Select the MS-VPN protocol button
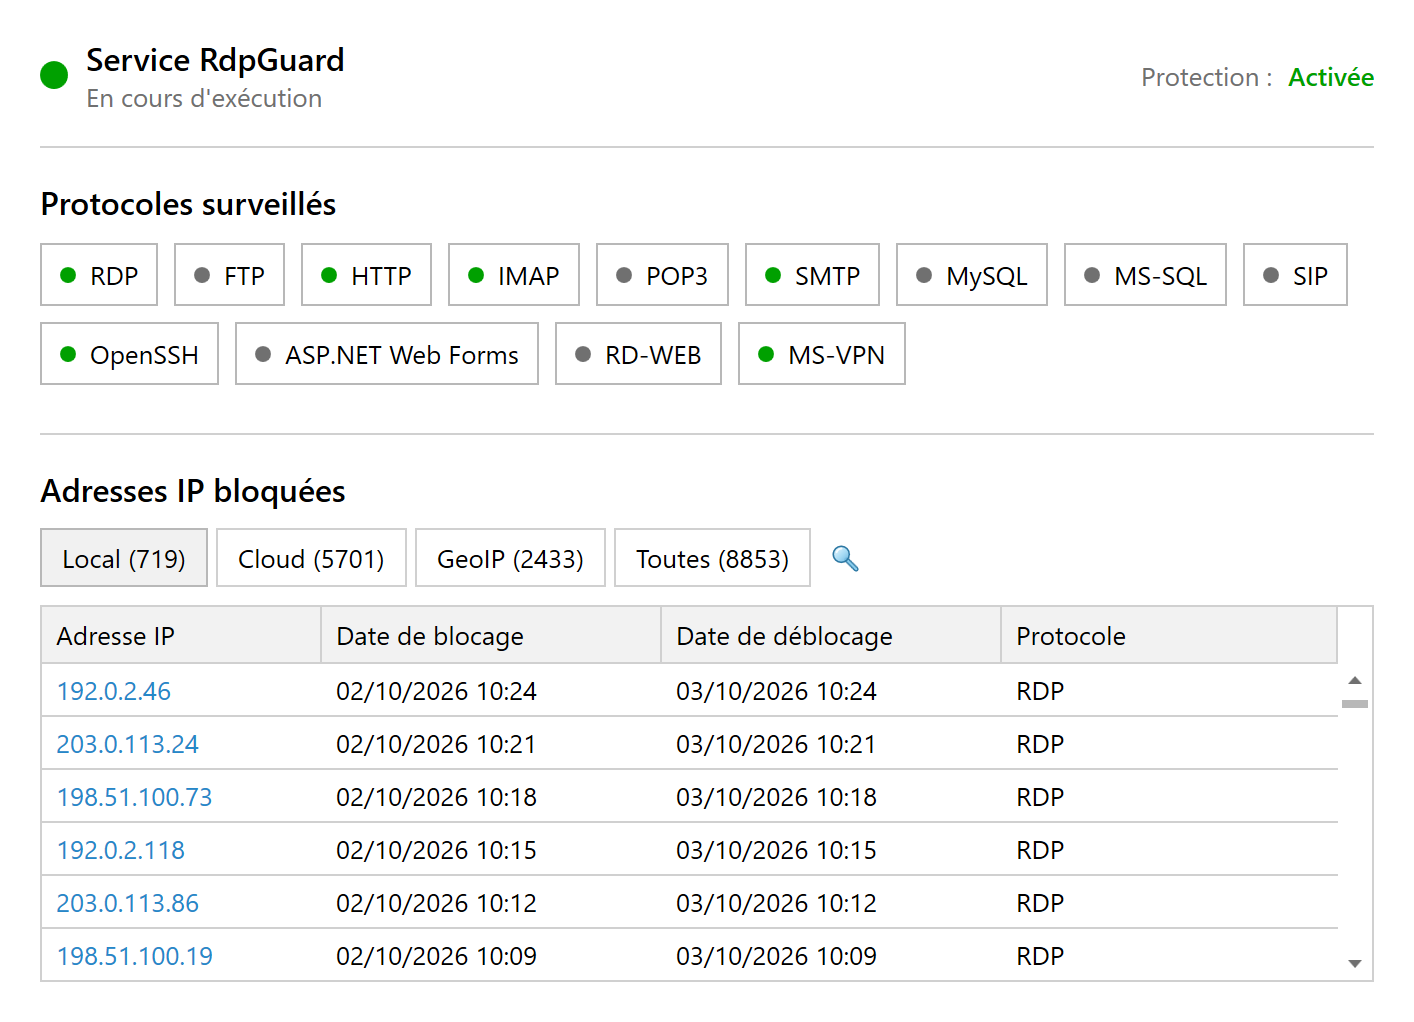This screenshot has width=1414, height=1022. [x=822, y=354]
